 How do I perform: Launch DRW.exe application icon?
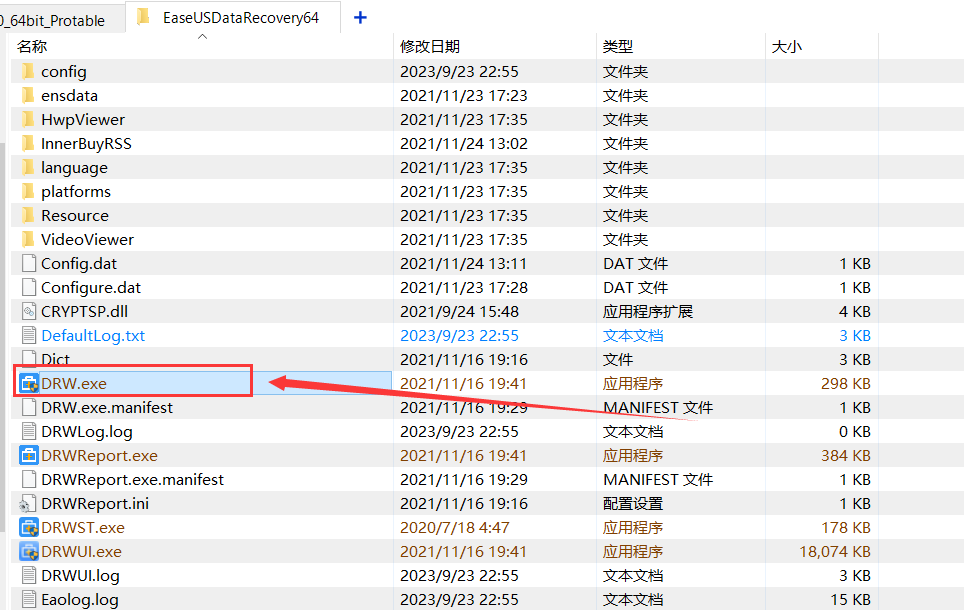point(28,383)
